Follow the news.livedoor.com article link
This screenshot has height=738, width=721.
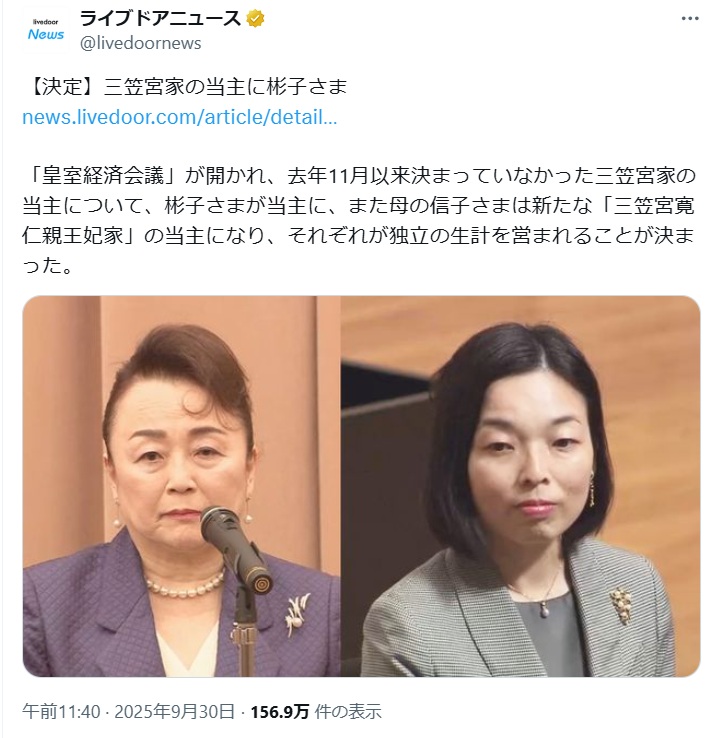(180, 117)
